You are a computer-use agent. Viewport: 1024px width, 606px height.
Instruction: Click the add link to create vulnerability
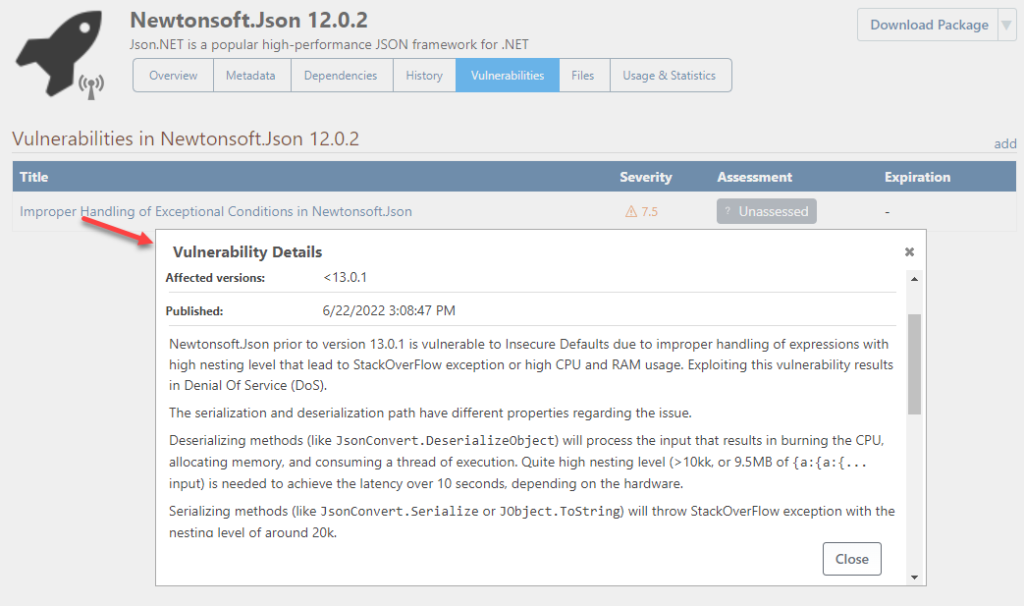point(1005,143)
